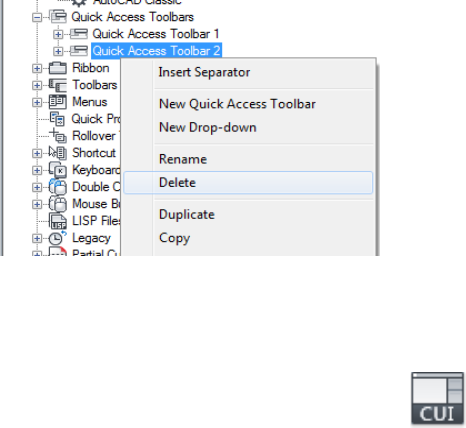The image size is (466, 428).
Task: Expand the Quick Access Toolbar 2 node
Action: click(58, 51)
